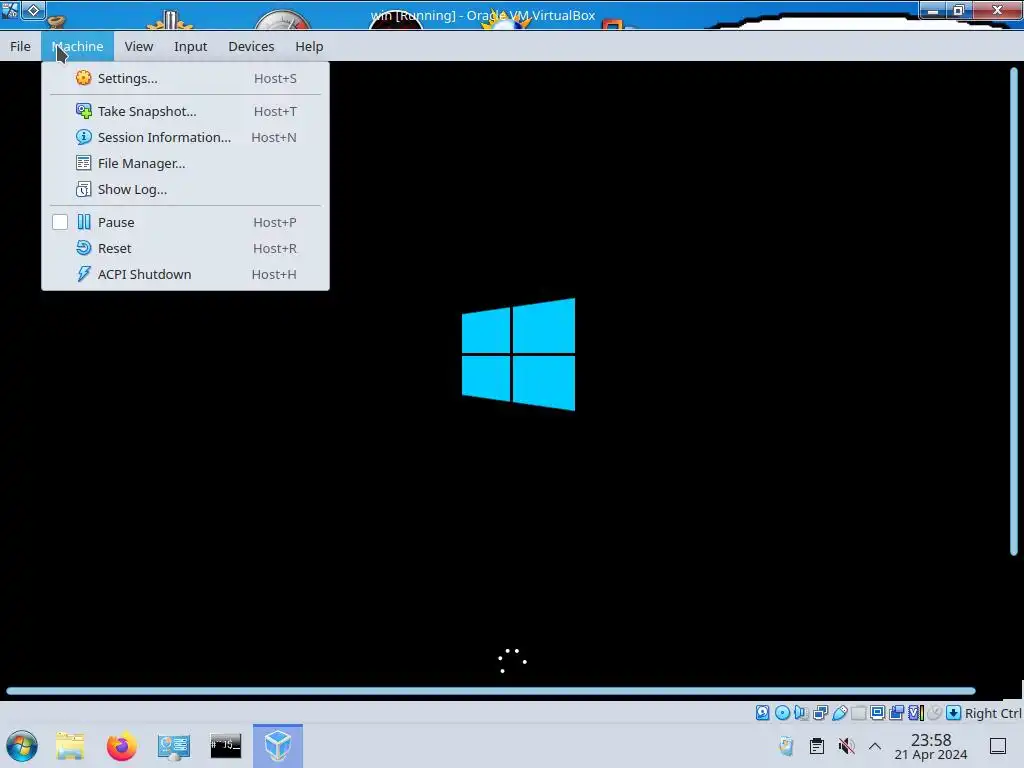Viewport: 1024px width, 768px height.
Task: Open the window menu icon in title bar
Action: (x=10, y=10)
